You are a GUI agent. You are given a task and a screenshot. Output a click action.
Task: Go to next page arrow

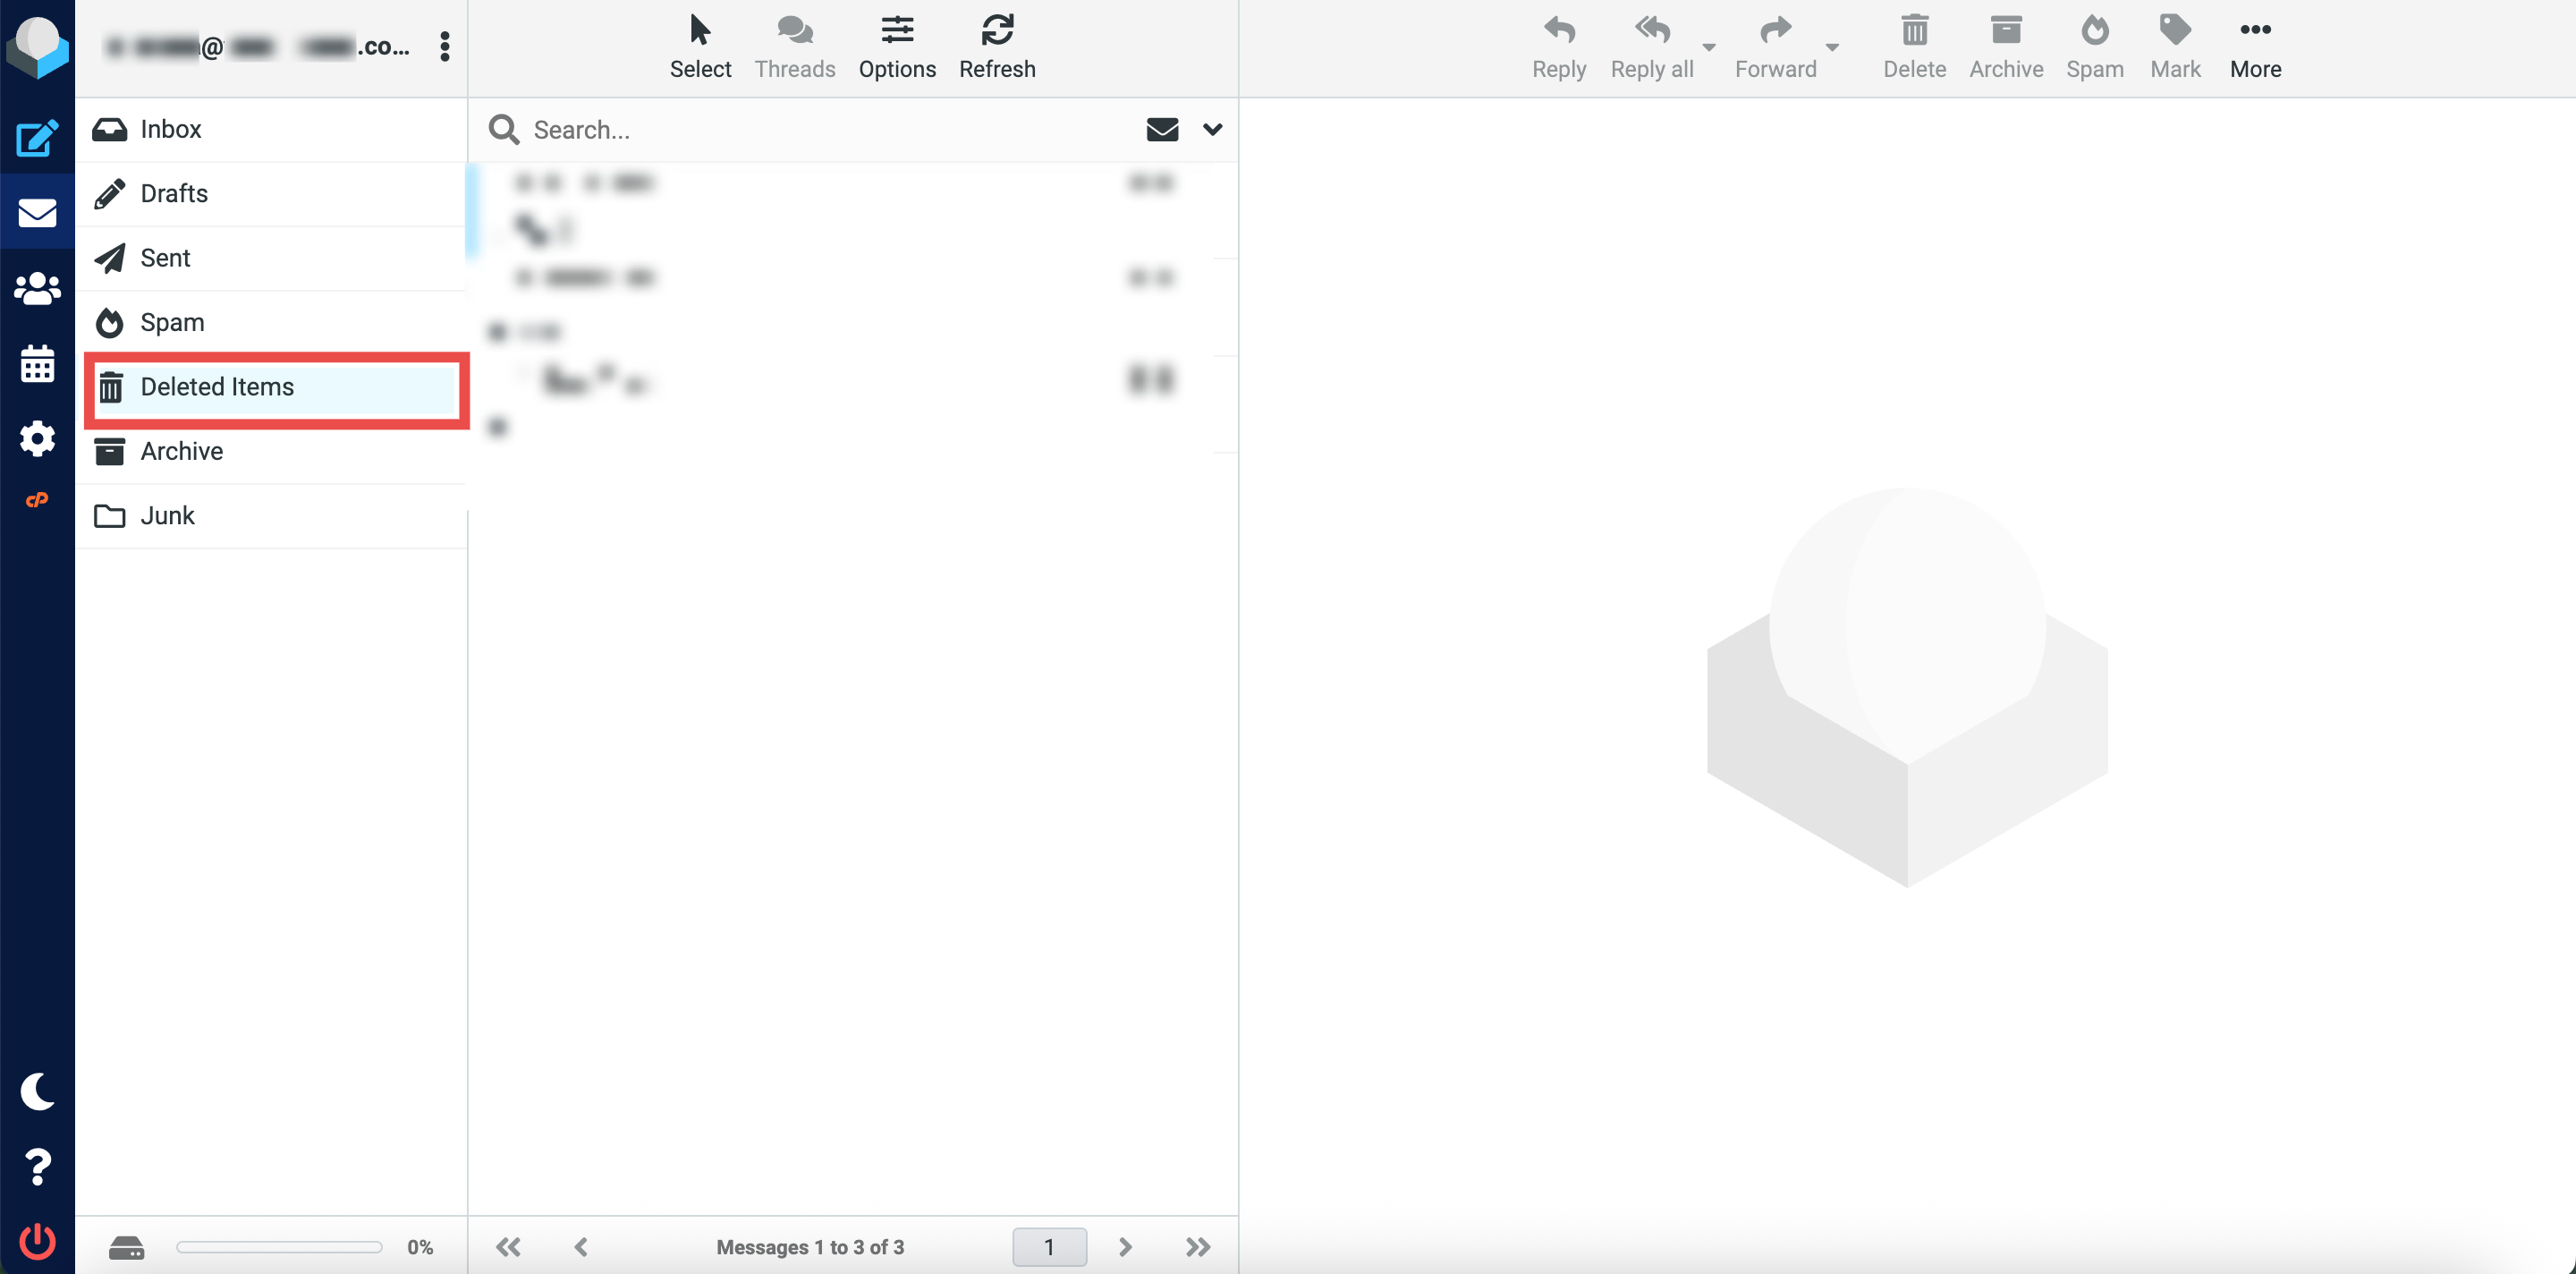[1124, 1246]
